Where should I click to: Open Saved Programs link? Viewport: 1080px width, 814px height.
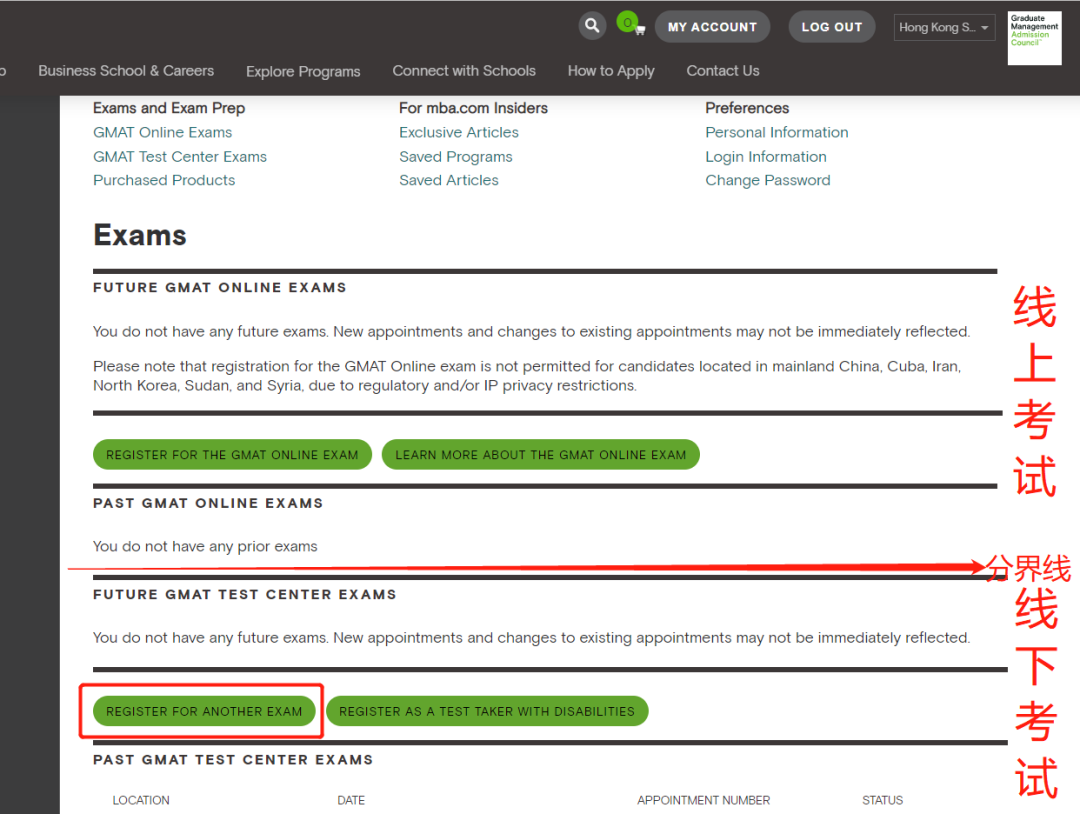point(456,157)
